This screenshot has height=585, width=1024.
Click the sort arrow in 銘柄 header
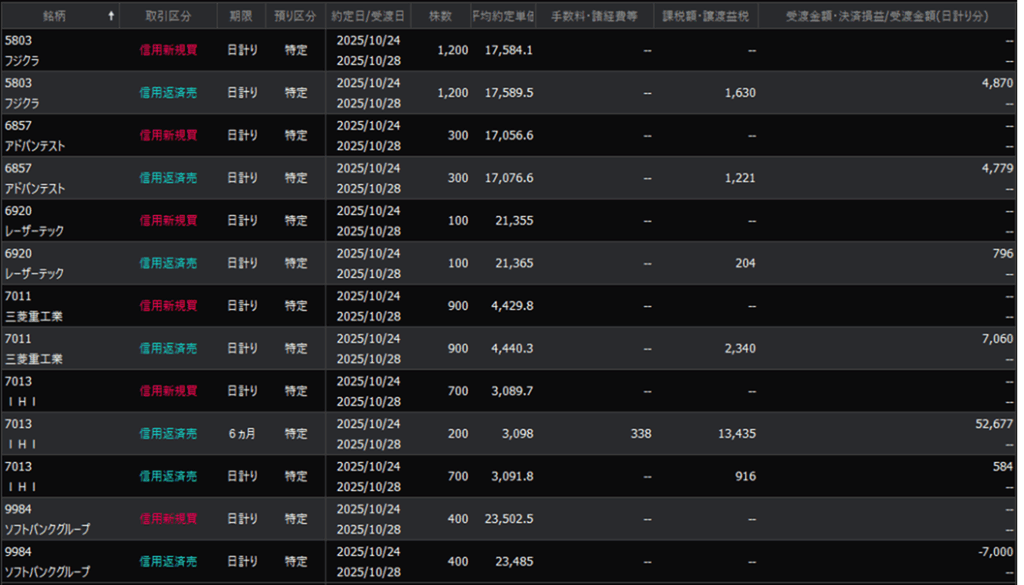pyautogui.click(x=110, y=16)
